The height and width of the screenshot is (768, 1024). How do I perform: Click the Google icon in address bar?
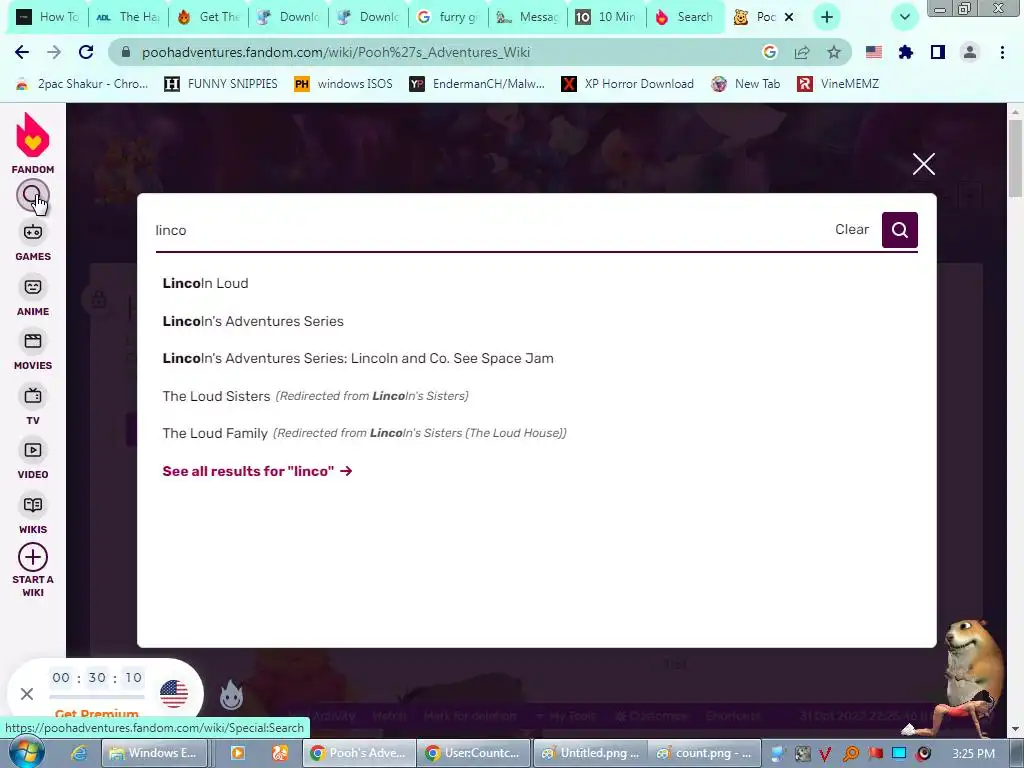tap(769, 52)
